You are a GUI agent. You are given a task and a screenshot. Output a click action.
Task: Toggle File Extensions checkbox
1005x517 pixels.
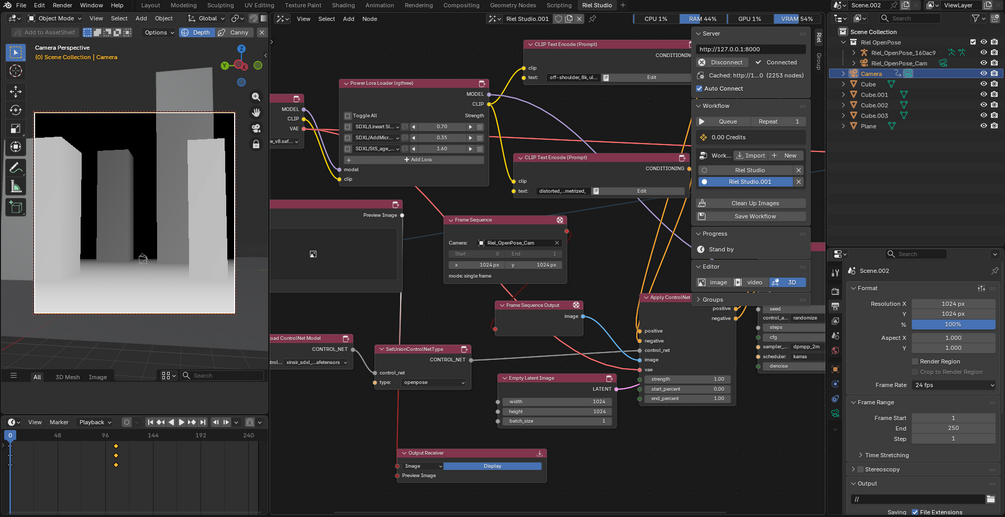click(x=915, y=512)
